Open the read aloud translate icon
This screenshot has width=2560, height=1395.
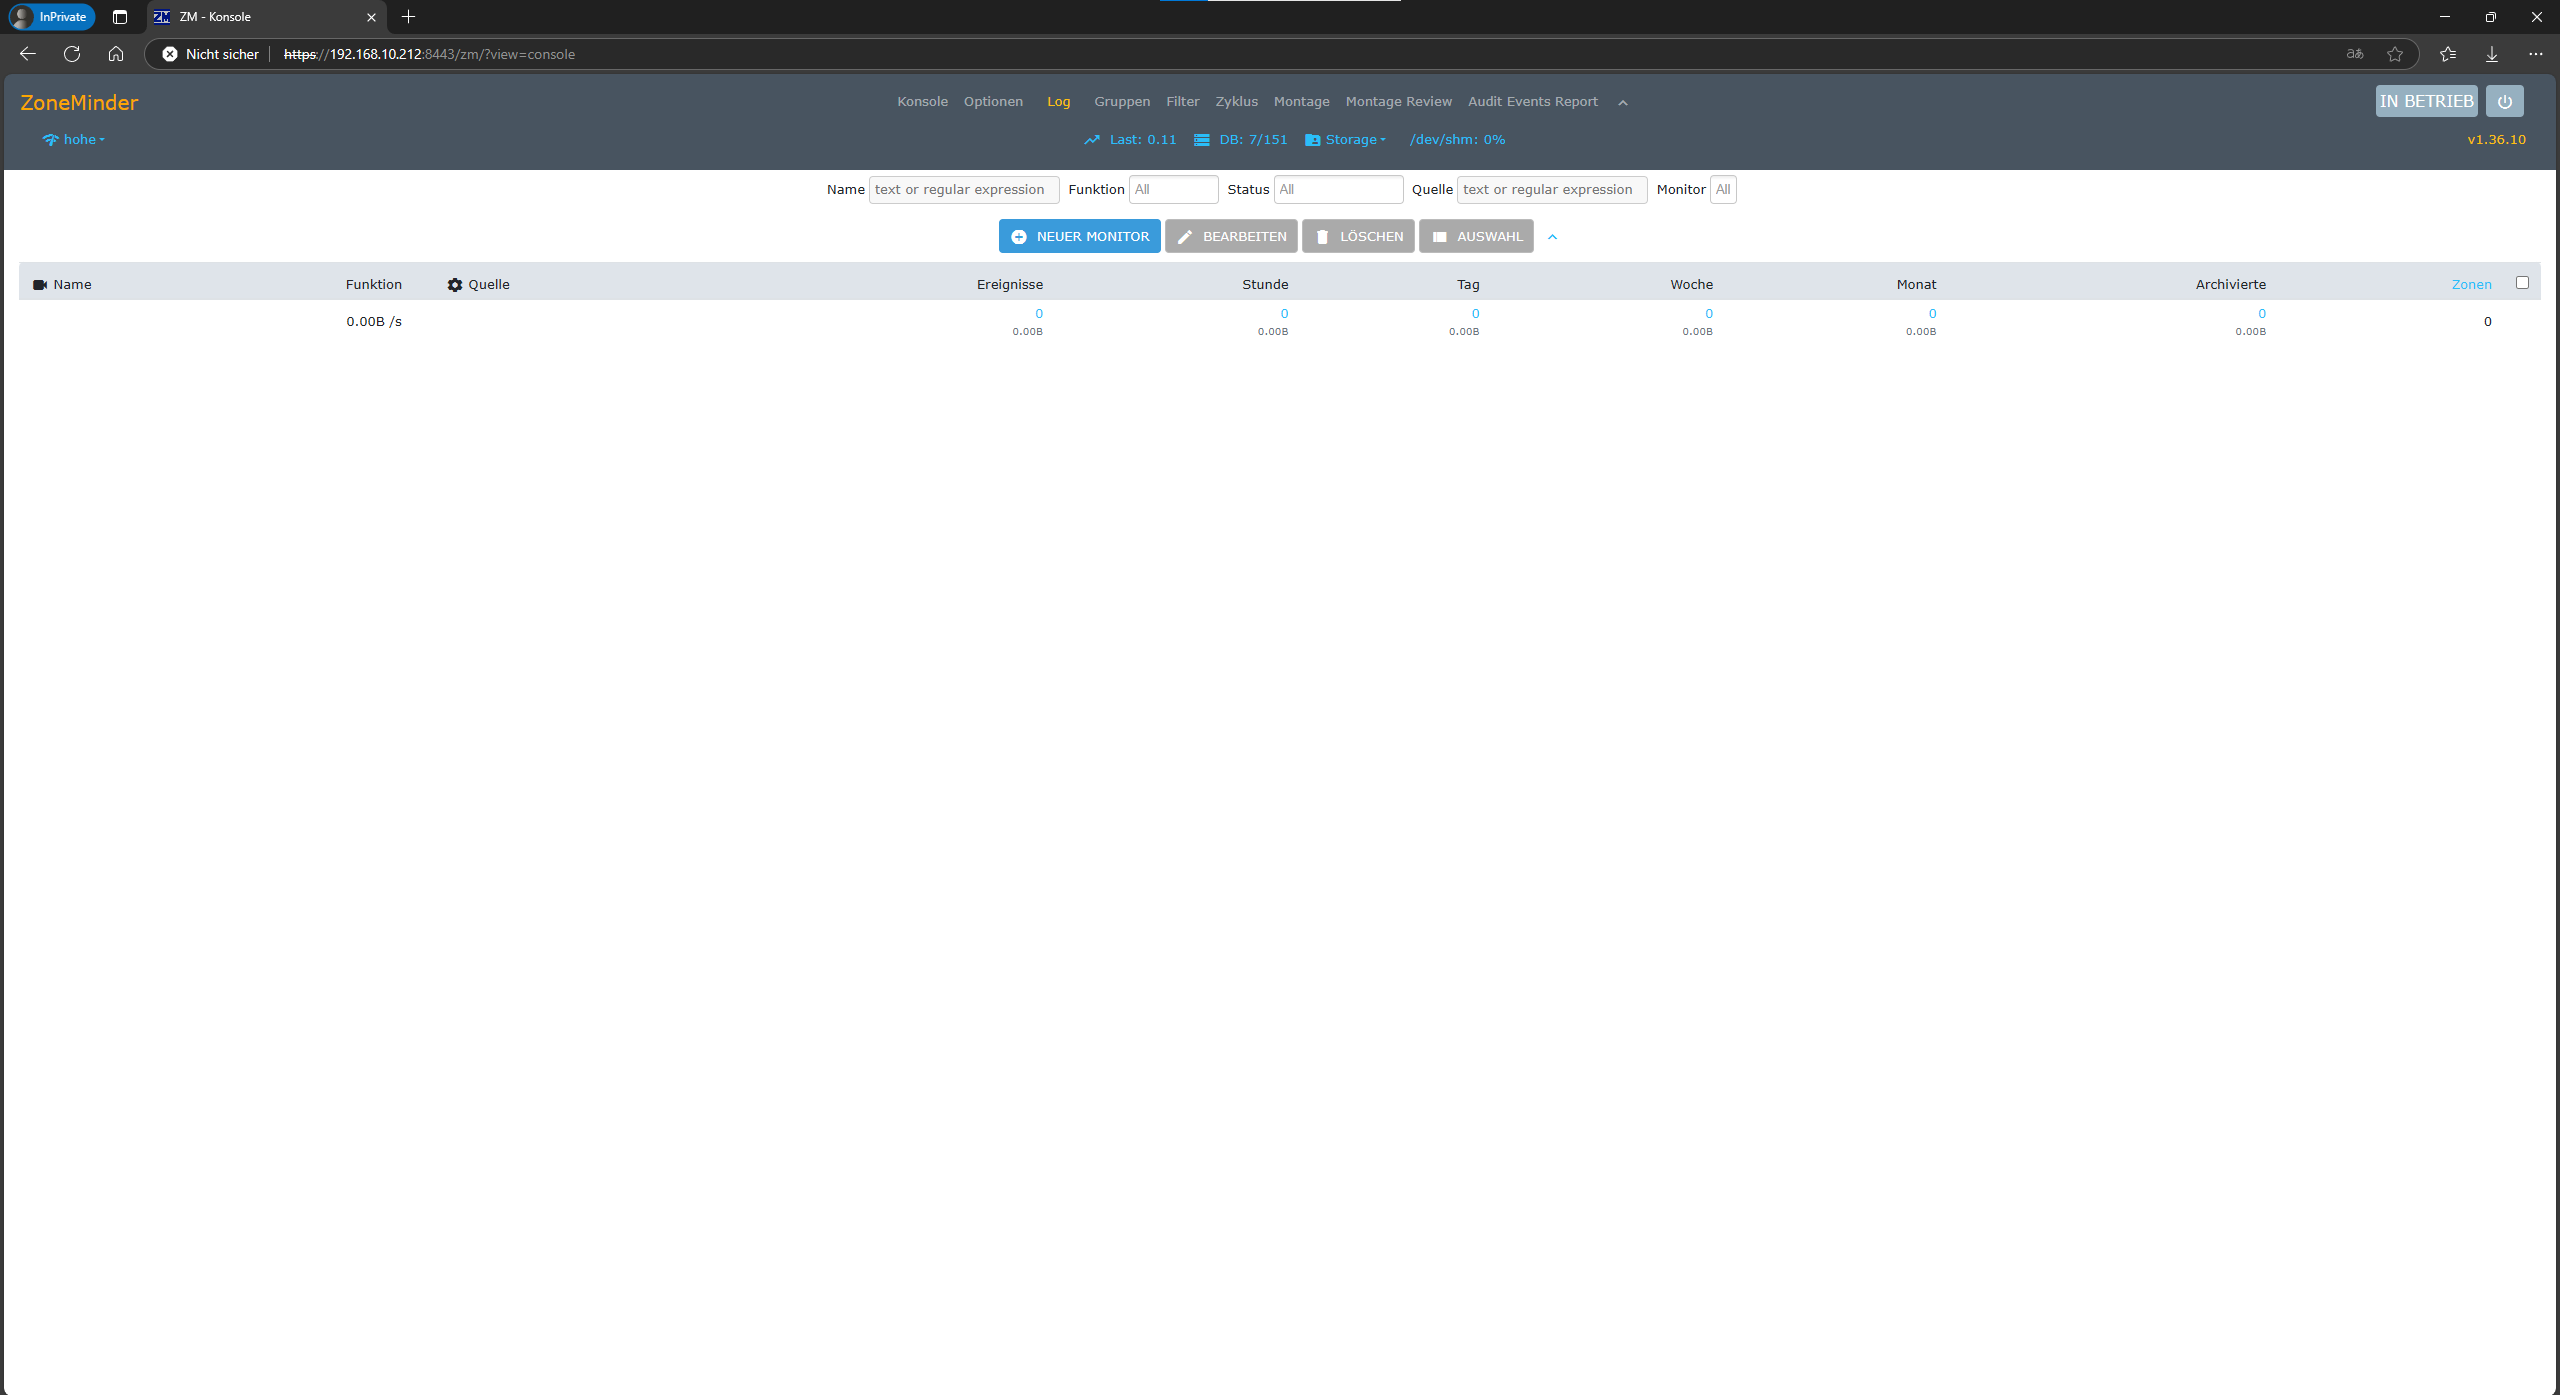coord(2355,54)
